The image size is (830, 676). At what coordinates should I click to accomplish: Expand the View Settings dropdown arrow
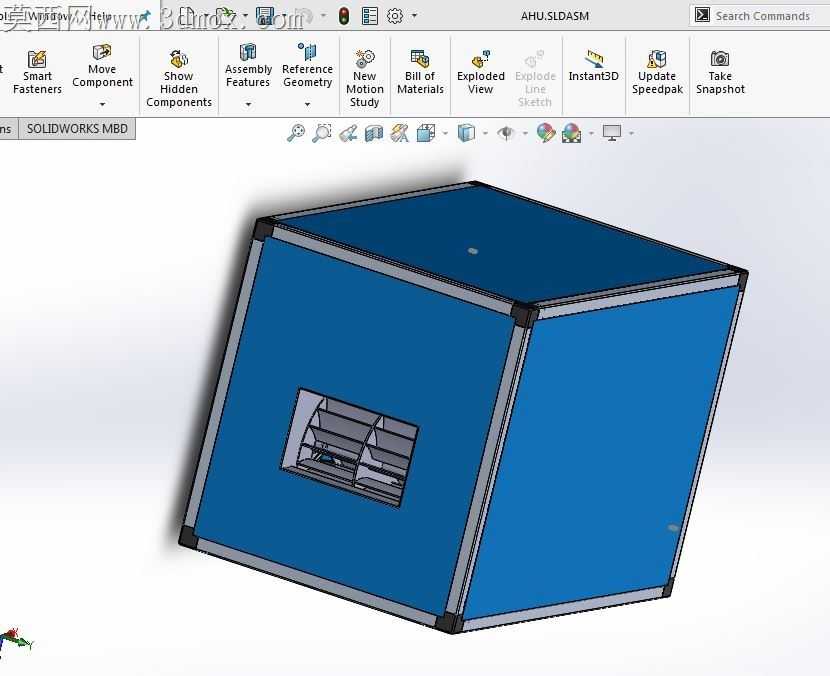pos(631,133)
